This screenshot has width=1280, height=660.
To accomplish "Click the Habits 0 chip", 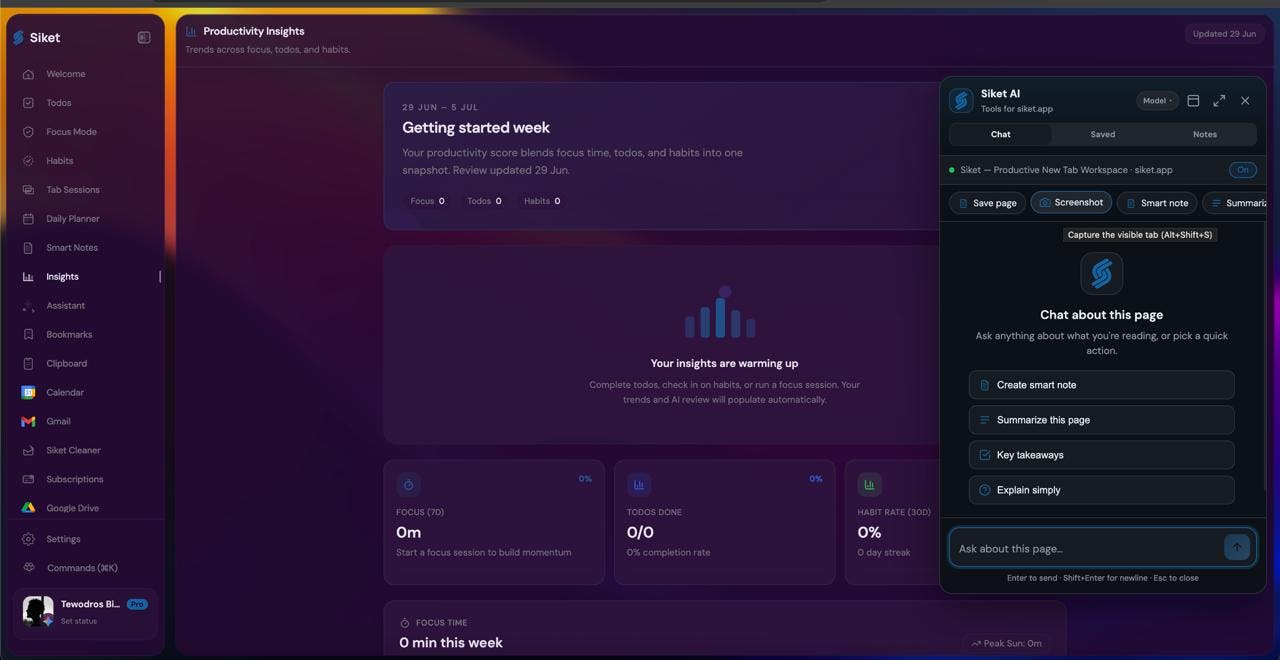I will pos(542,201).
